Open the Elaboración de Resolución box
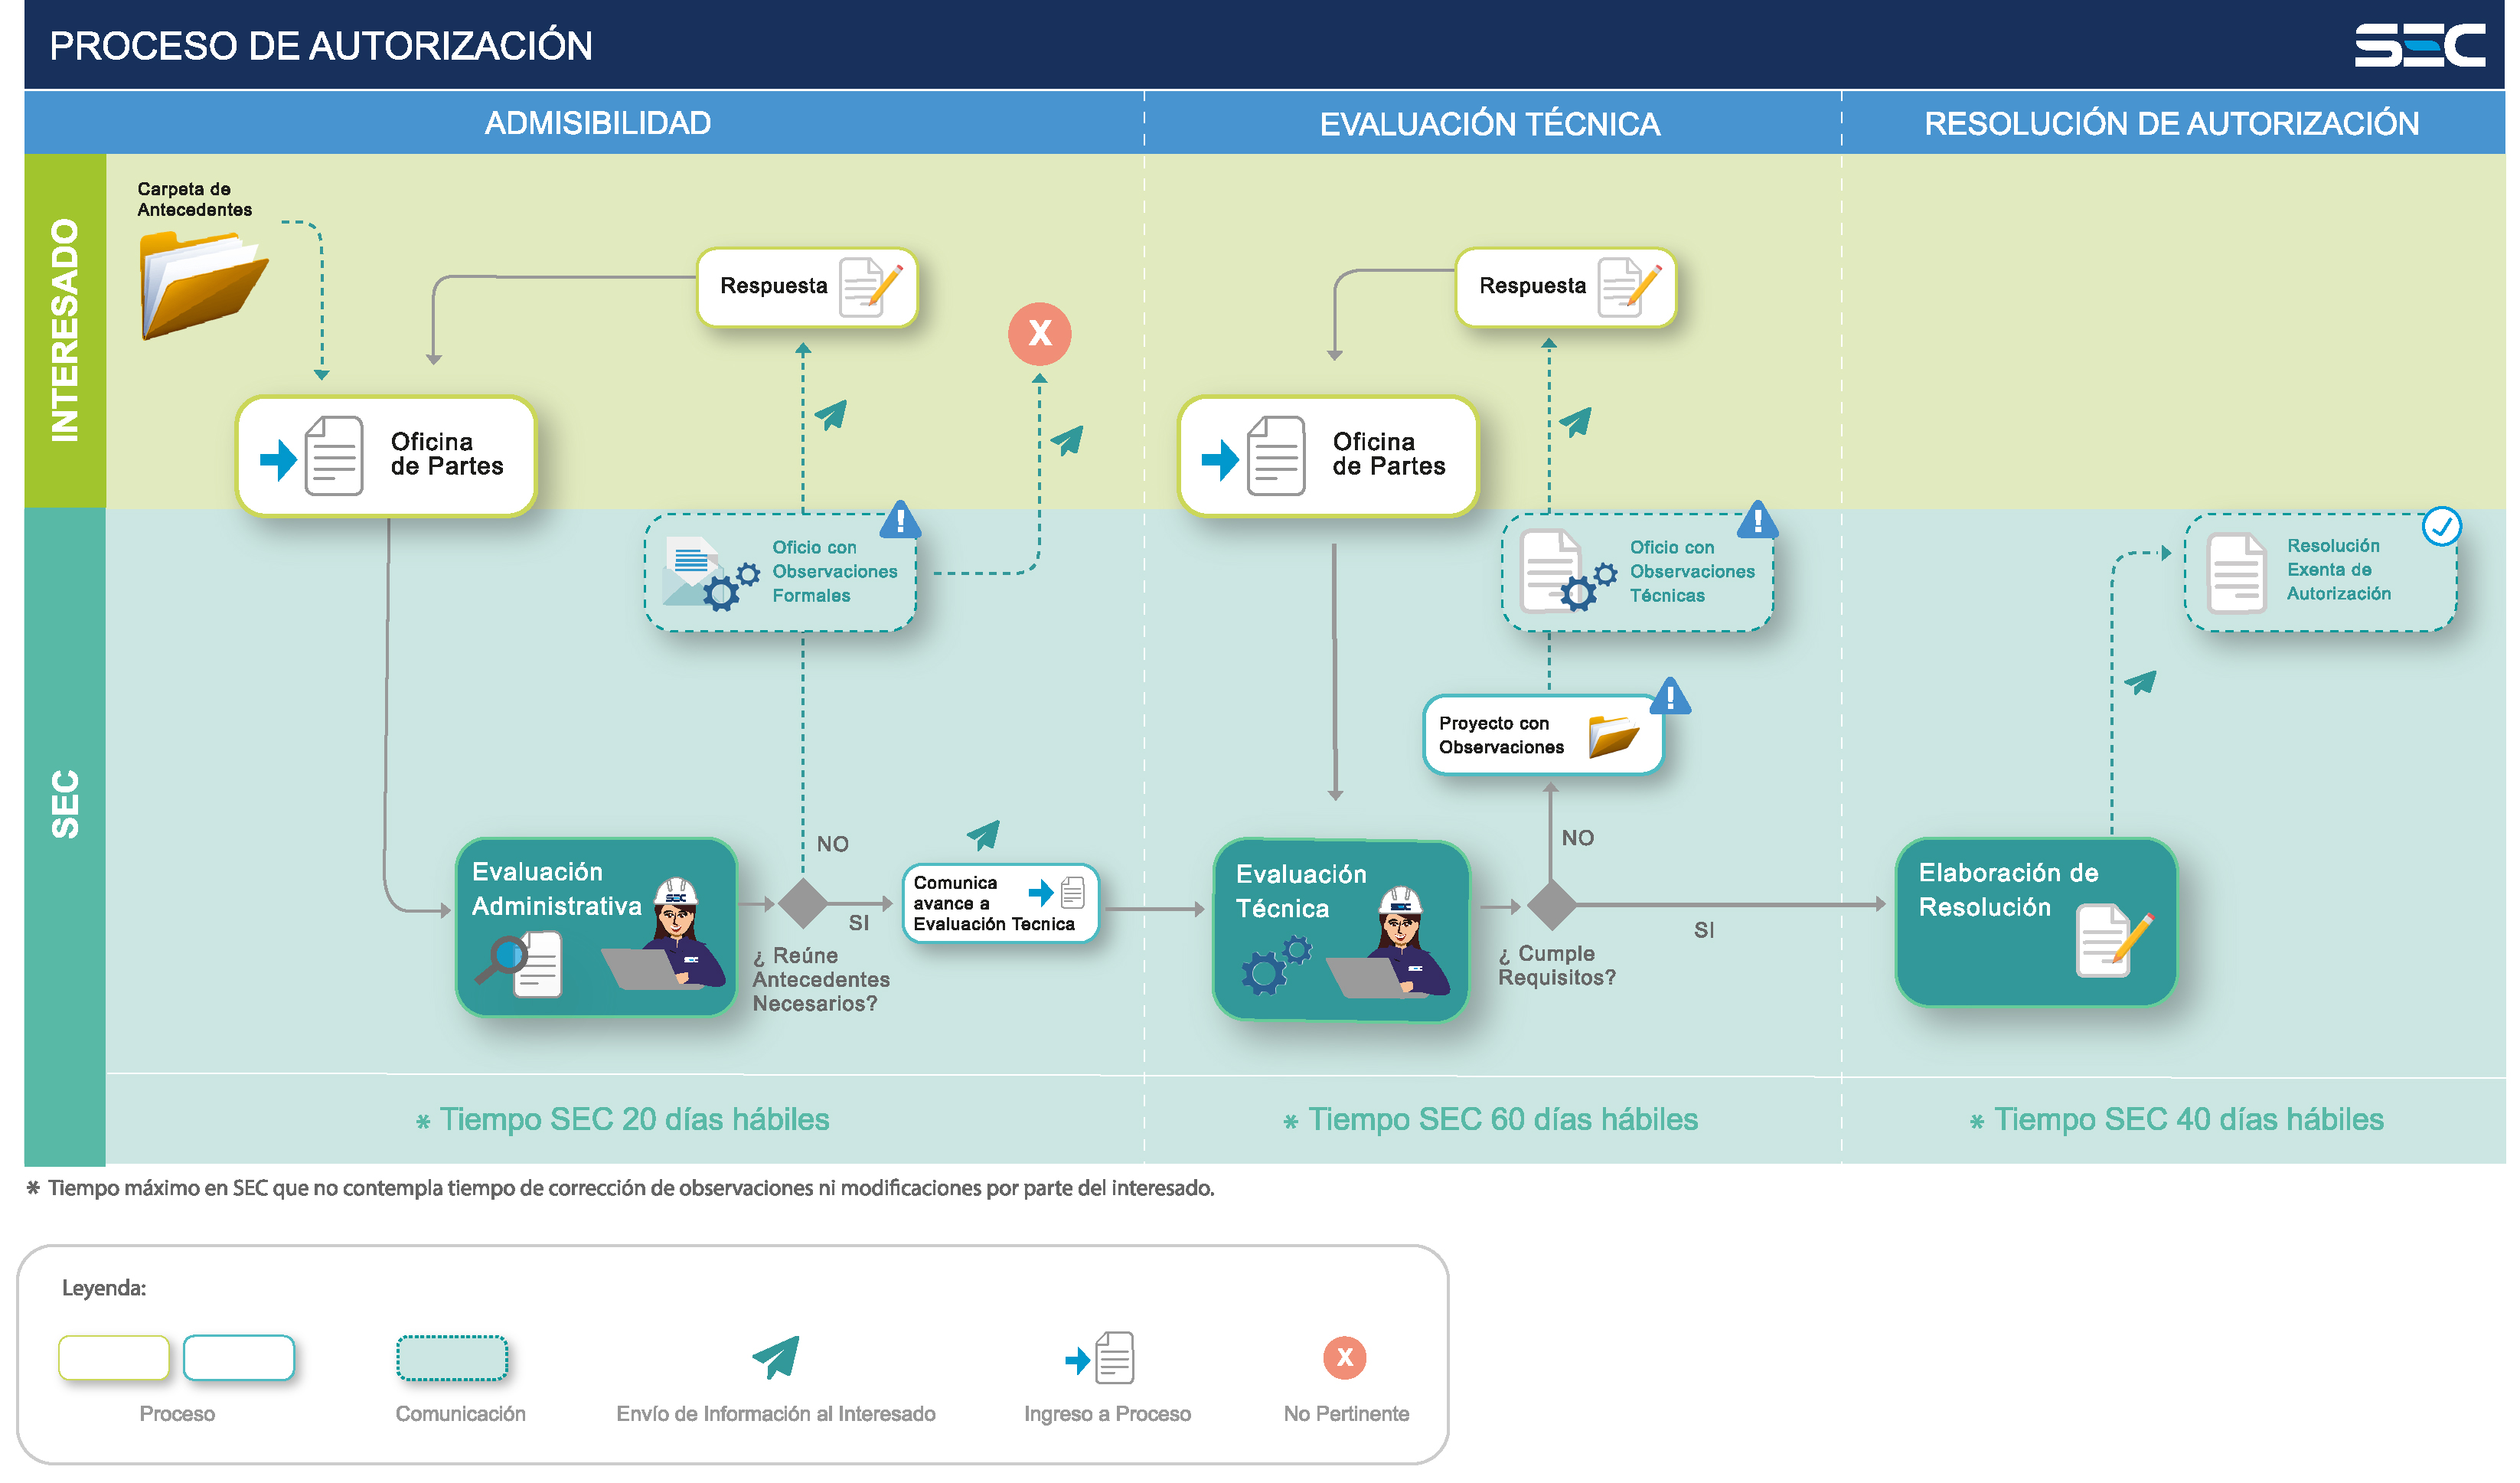 pyautogui.click(x=2036, y=921)
